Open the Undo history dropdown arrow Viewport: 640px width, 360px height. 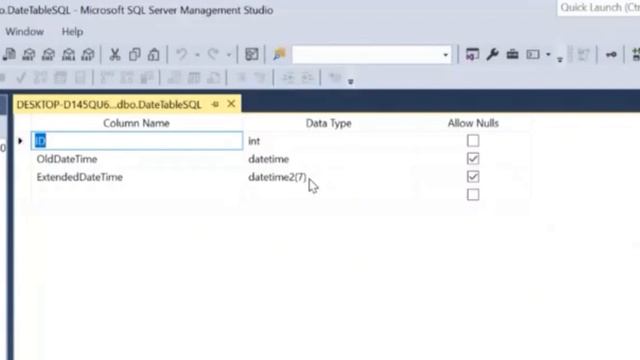[197, 55]
